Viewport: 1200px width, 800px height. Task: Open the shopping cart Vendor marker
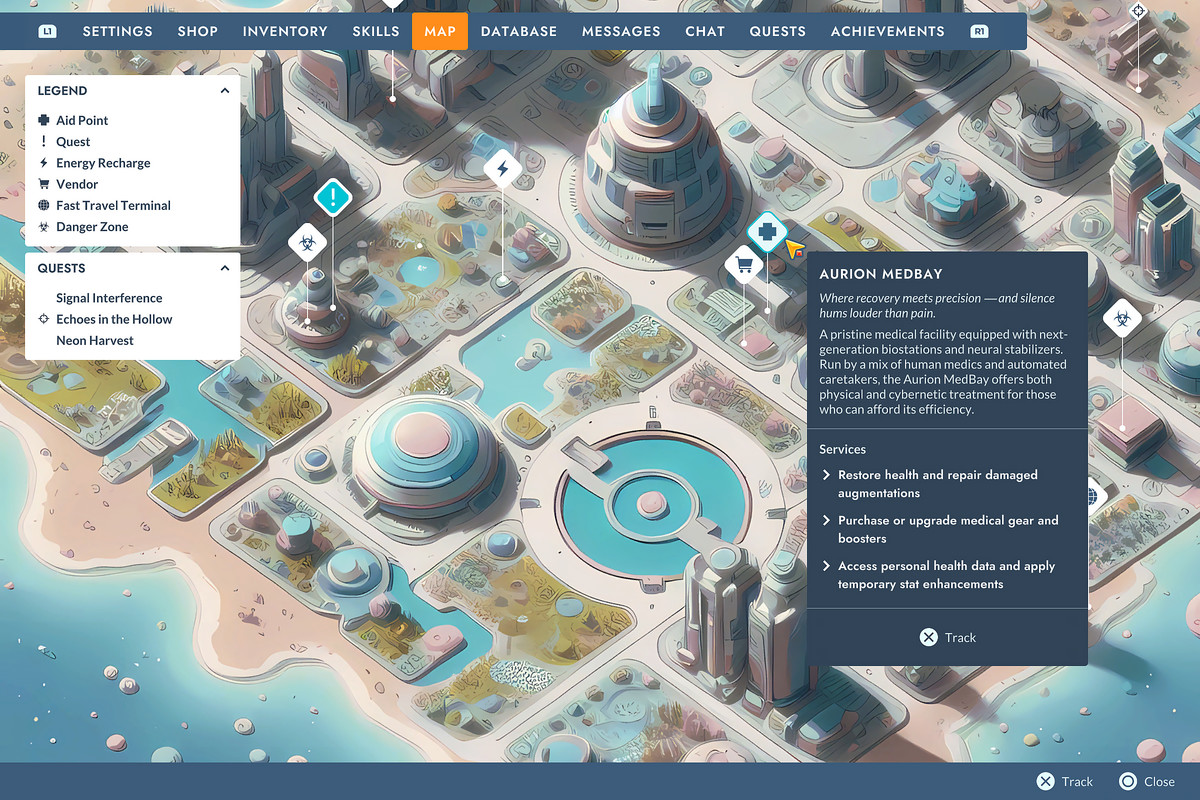tap(744, 265)
